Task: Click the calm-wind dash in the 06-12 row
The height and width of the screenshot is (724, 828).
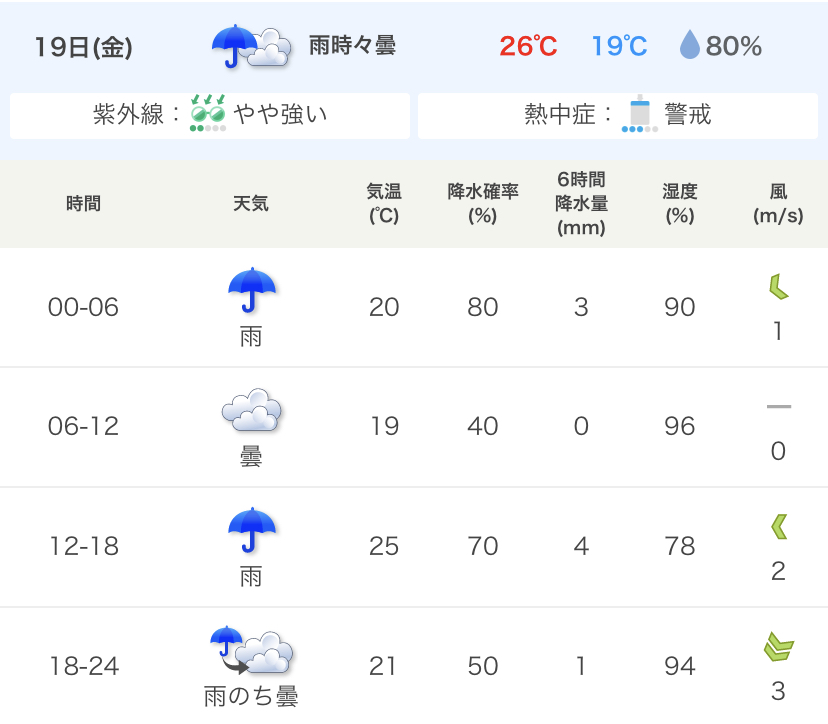Action: tap(779, 406)
